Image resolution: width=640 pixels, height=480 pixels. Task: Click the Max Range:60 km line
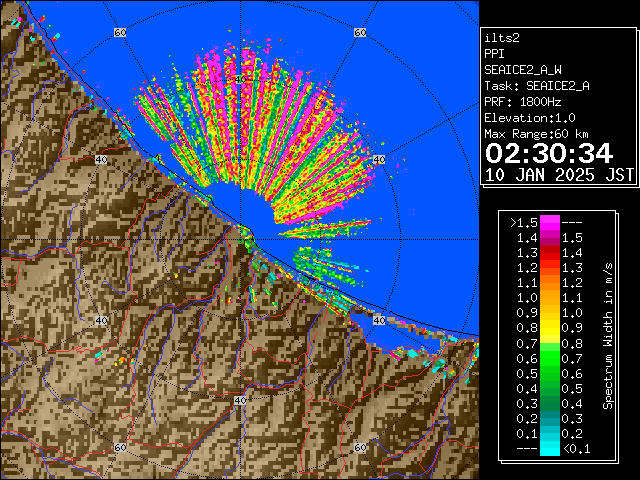tap(536, 134)
